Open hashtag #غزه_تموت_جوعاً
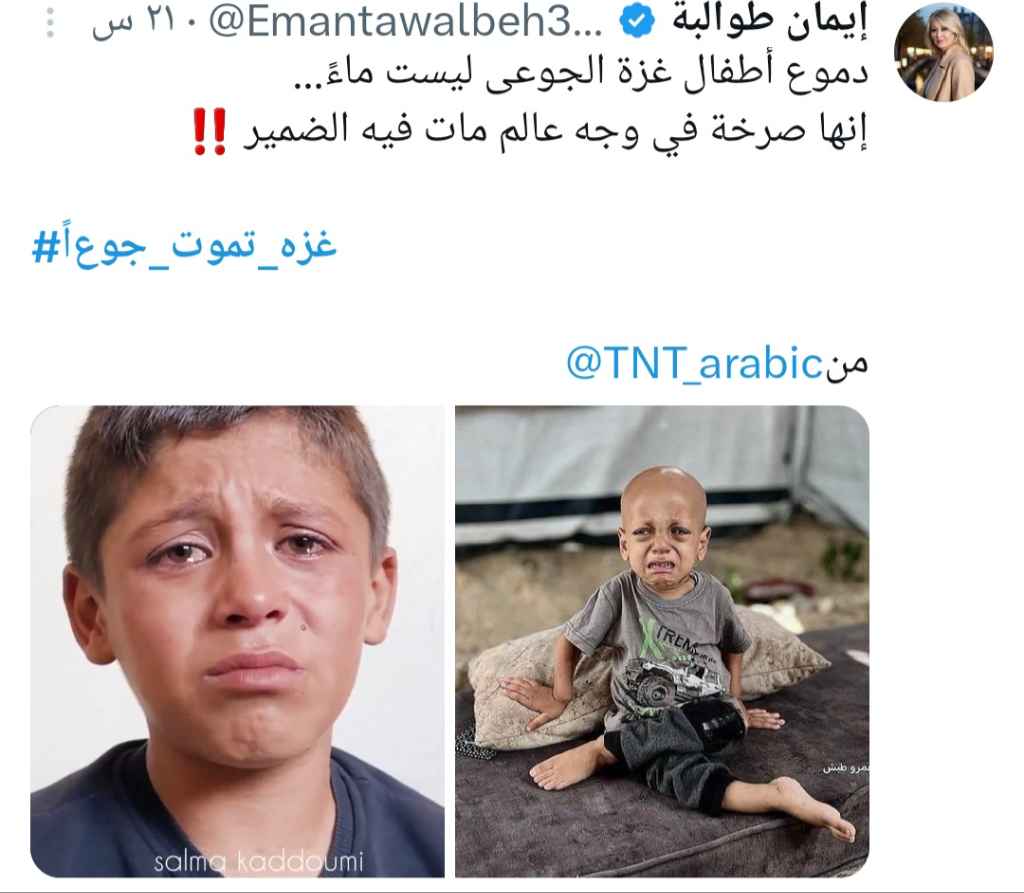The image size is (1024, 893). (184, 245)
